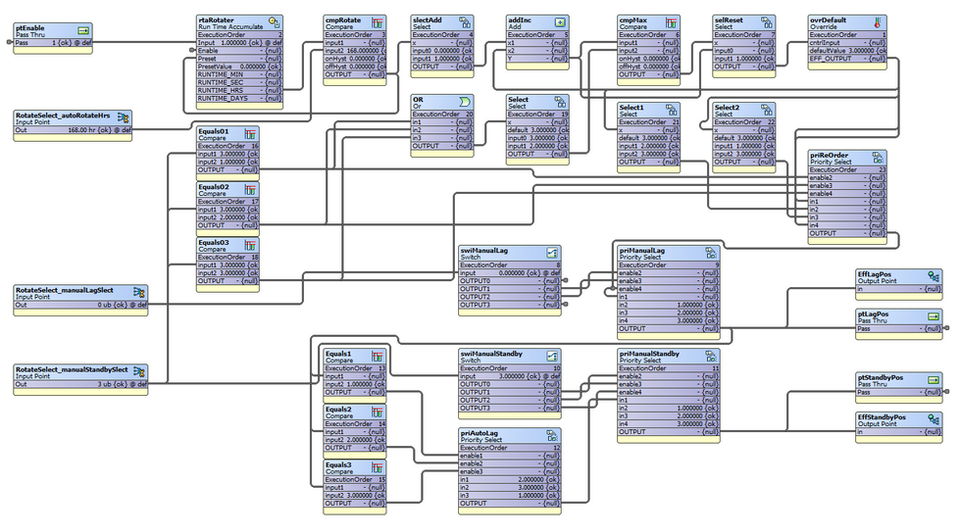Select the OUTPUT row in priAutoLag

coord(510,503)
